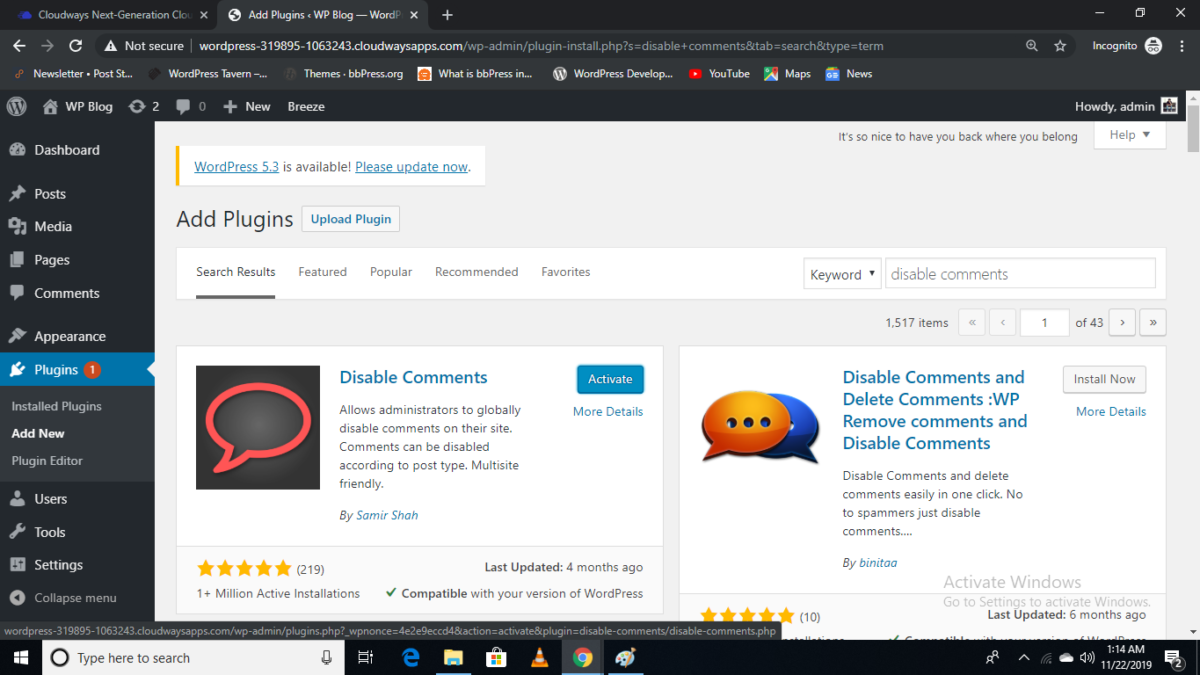1200x675 pixels.
Task: Switch to the Featured tab
Action: coord(322,272)
